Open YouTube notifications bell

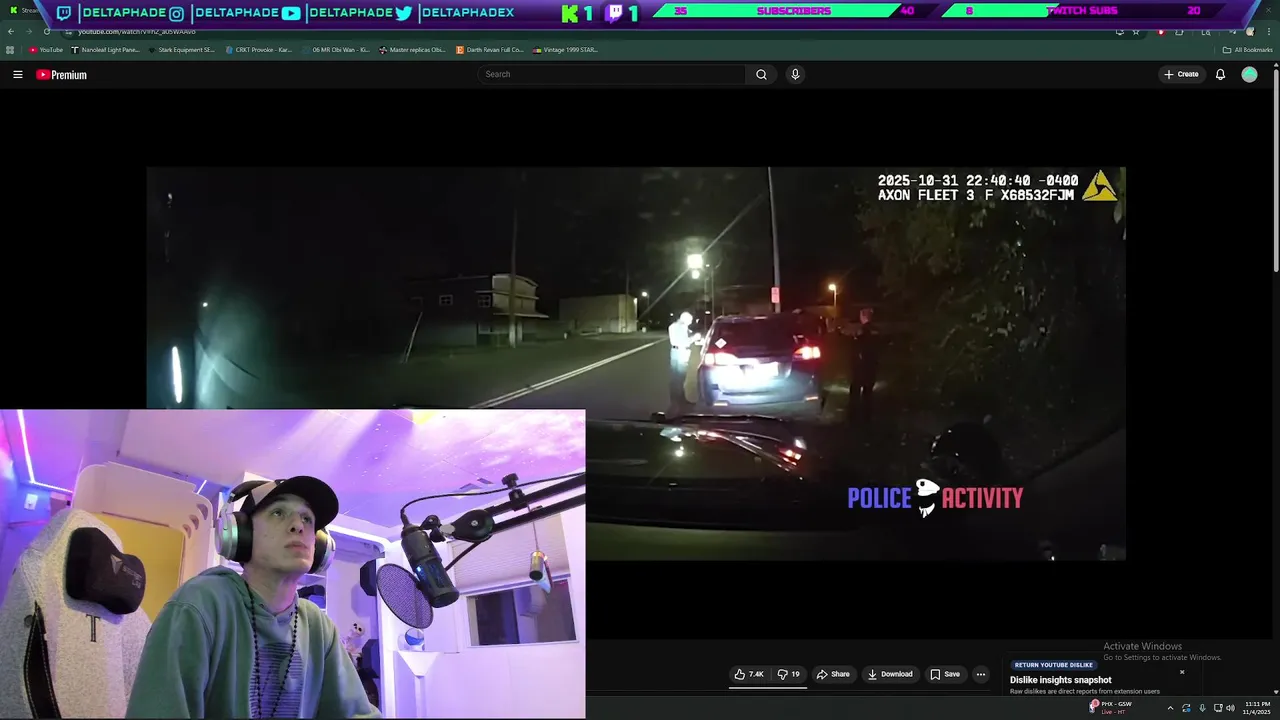pos(1220,74)
